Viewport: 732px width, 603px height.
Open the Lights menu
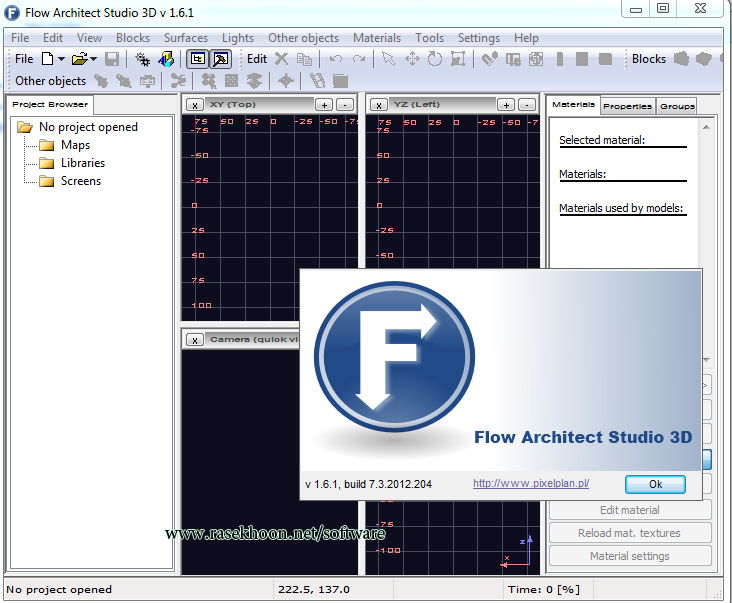click(x=238, y=38)
